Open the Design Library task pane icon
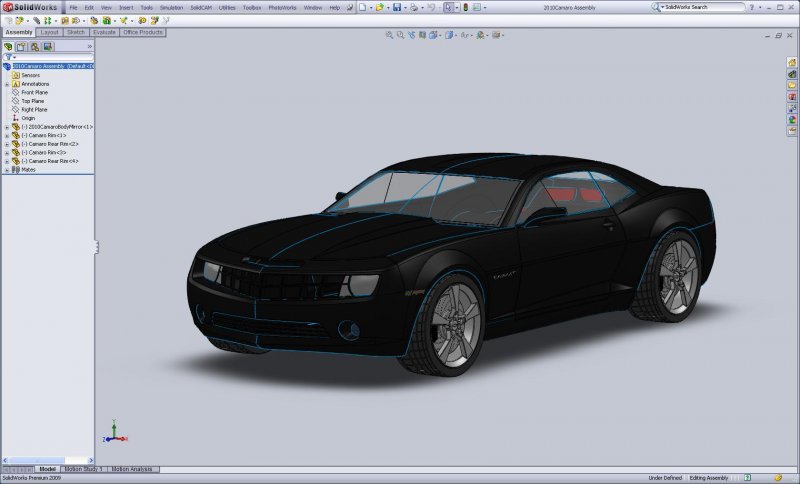 point(792,74)
